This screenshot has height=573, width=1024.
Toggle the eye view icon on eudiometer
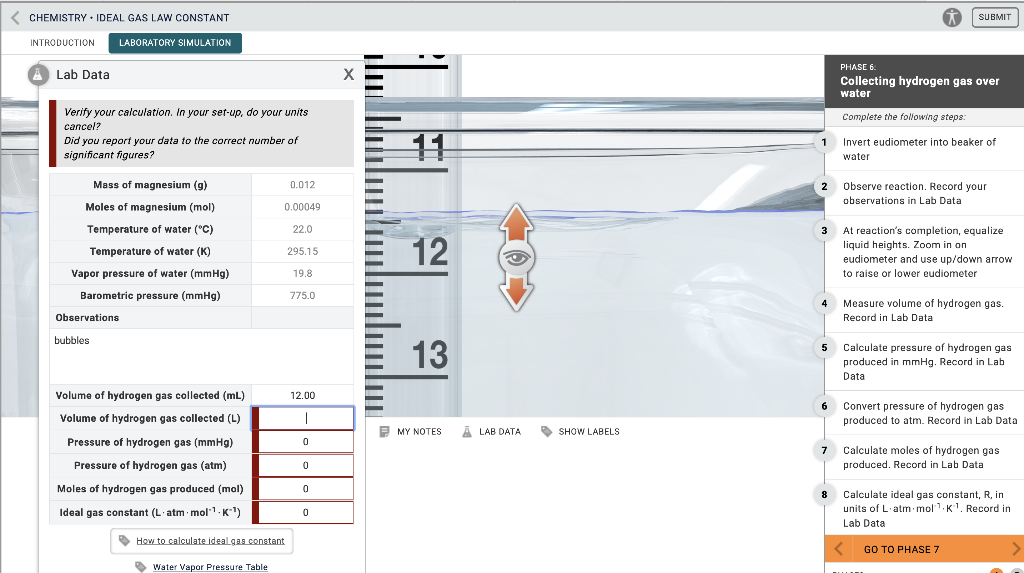[517, 259]
